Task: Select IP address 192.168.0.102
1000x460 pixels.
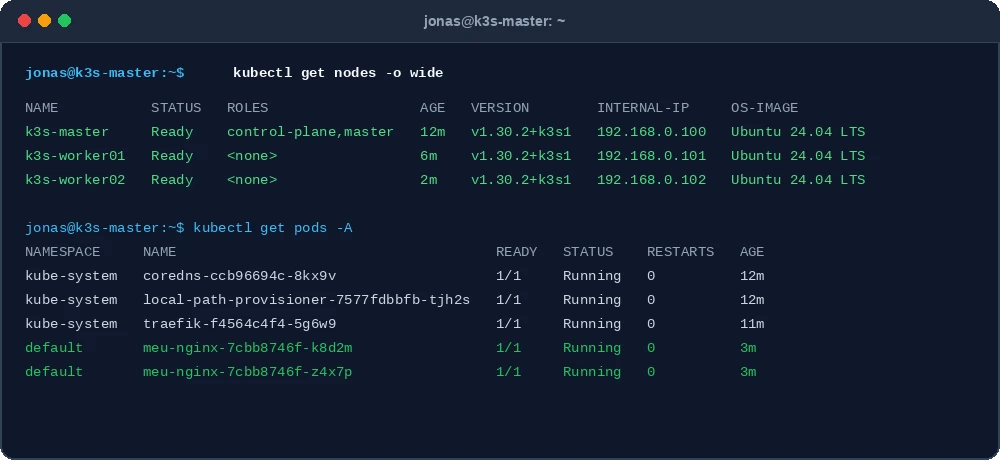Action: pos(652,180)
